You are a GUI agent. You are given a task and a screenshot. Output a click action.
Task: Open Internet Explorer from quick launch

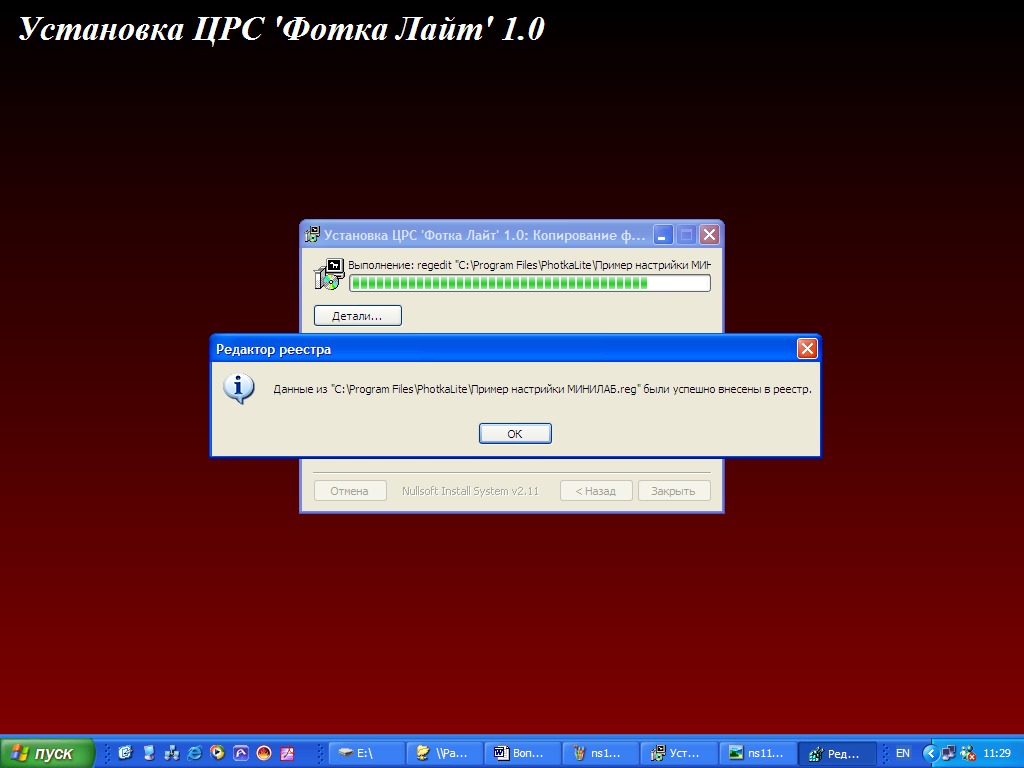[194, 753]
